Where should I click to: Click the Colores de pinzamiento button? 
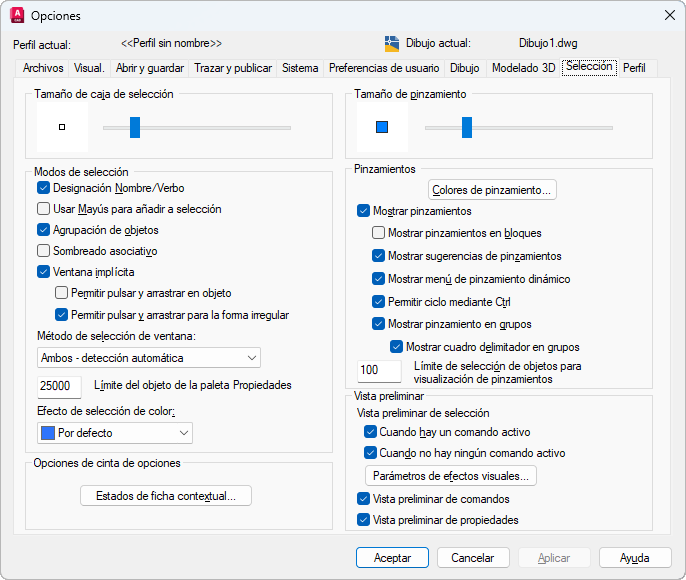(492, 189)
